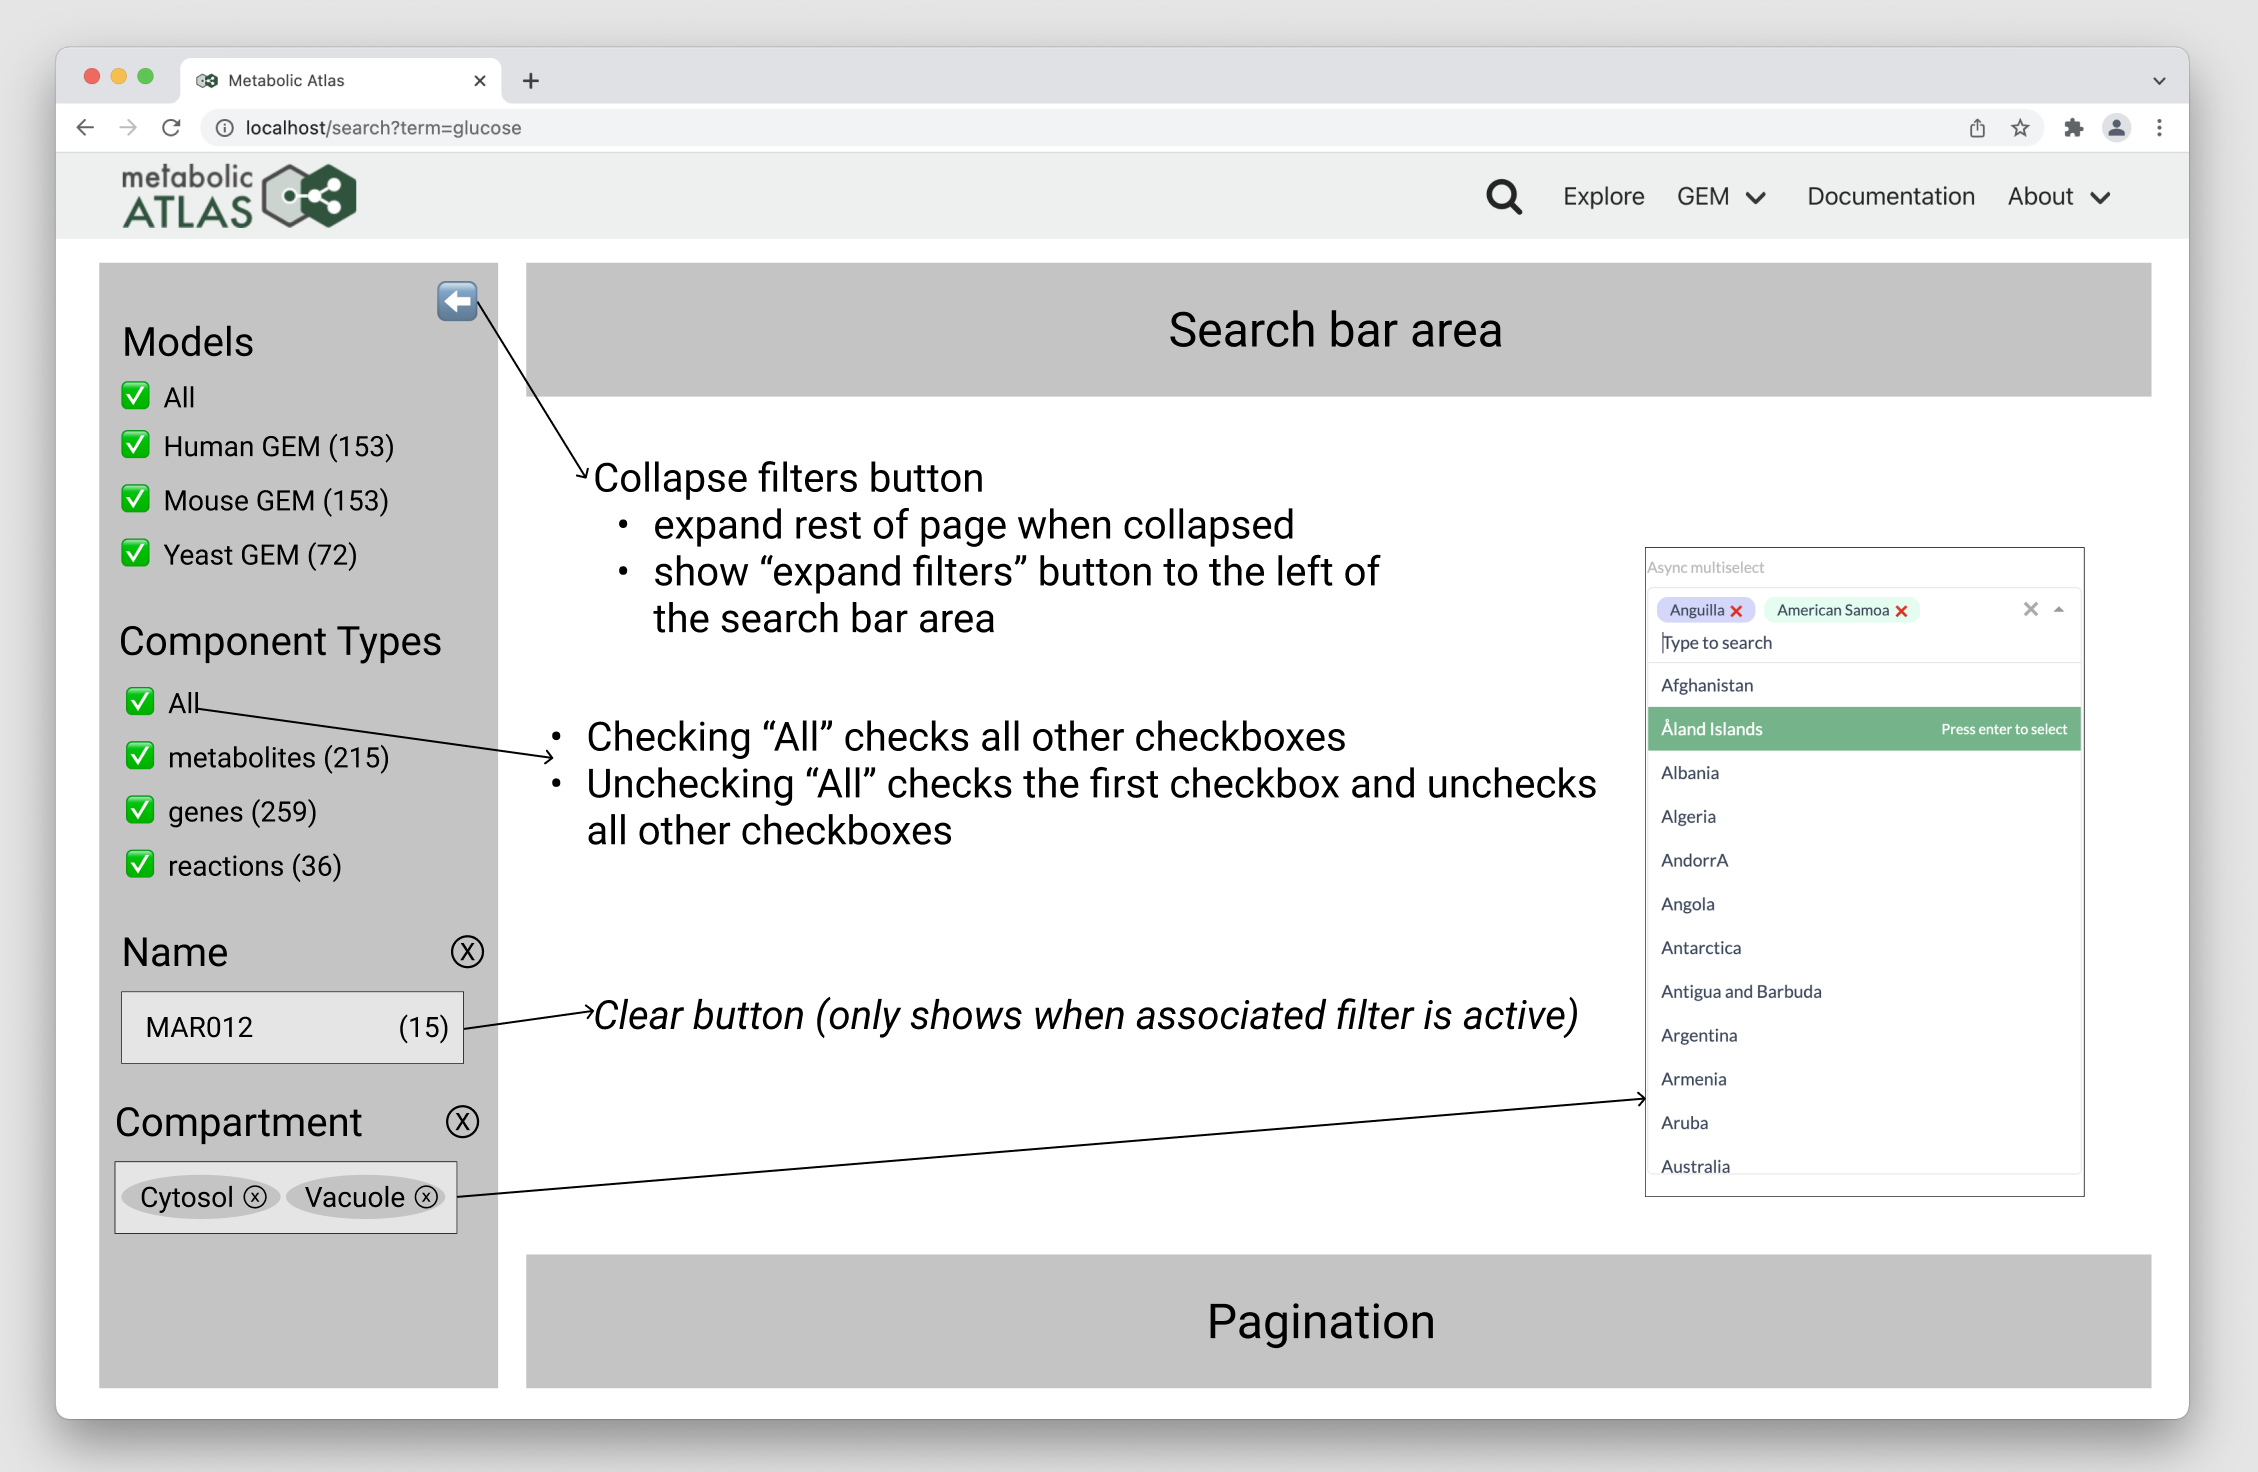The height and width of the screenshot is (1472, 2258).
Task: Open the Documentation menu item
Action: pos(1890,196)
